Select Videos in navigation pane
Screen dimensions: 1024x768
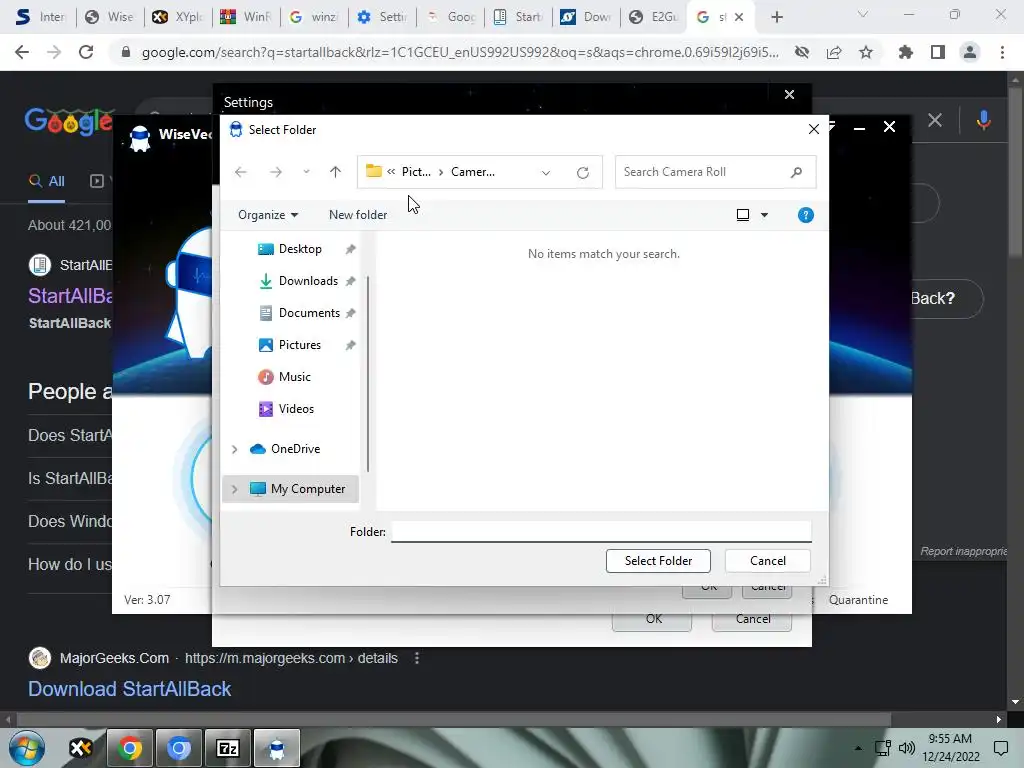[x=296, y=409]
